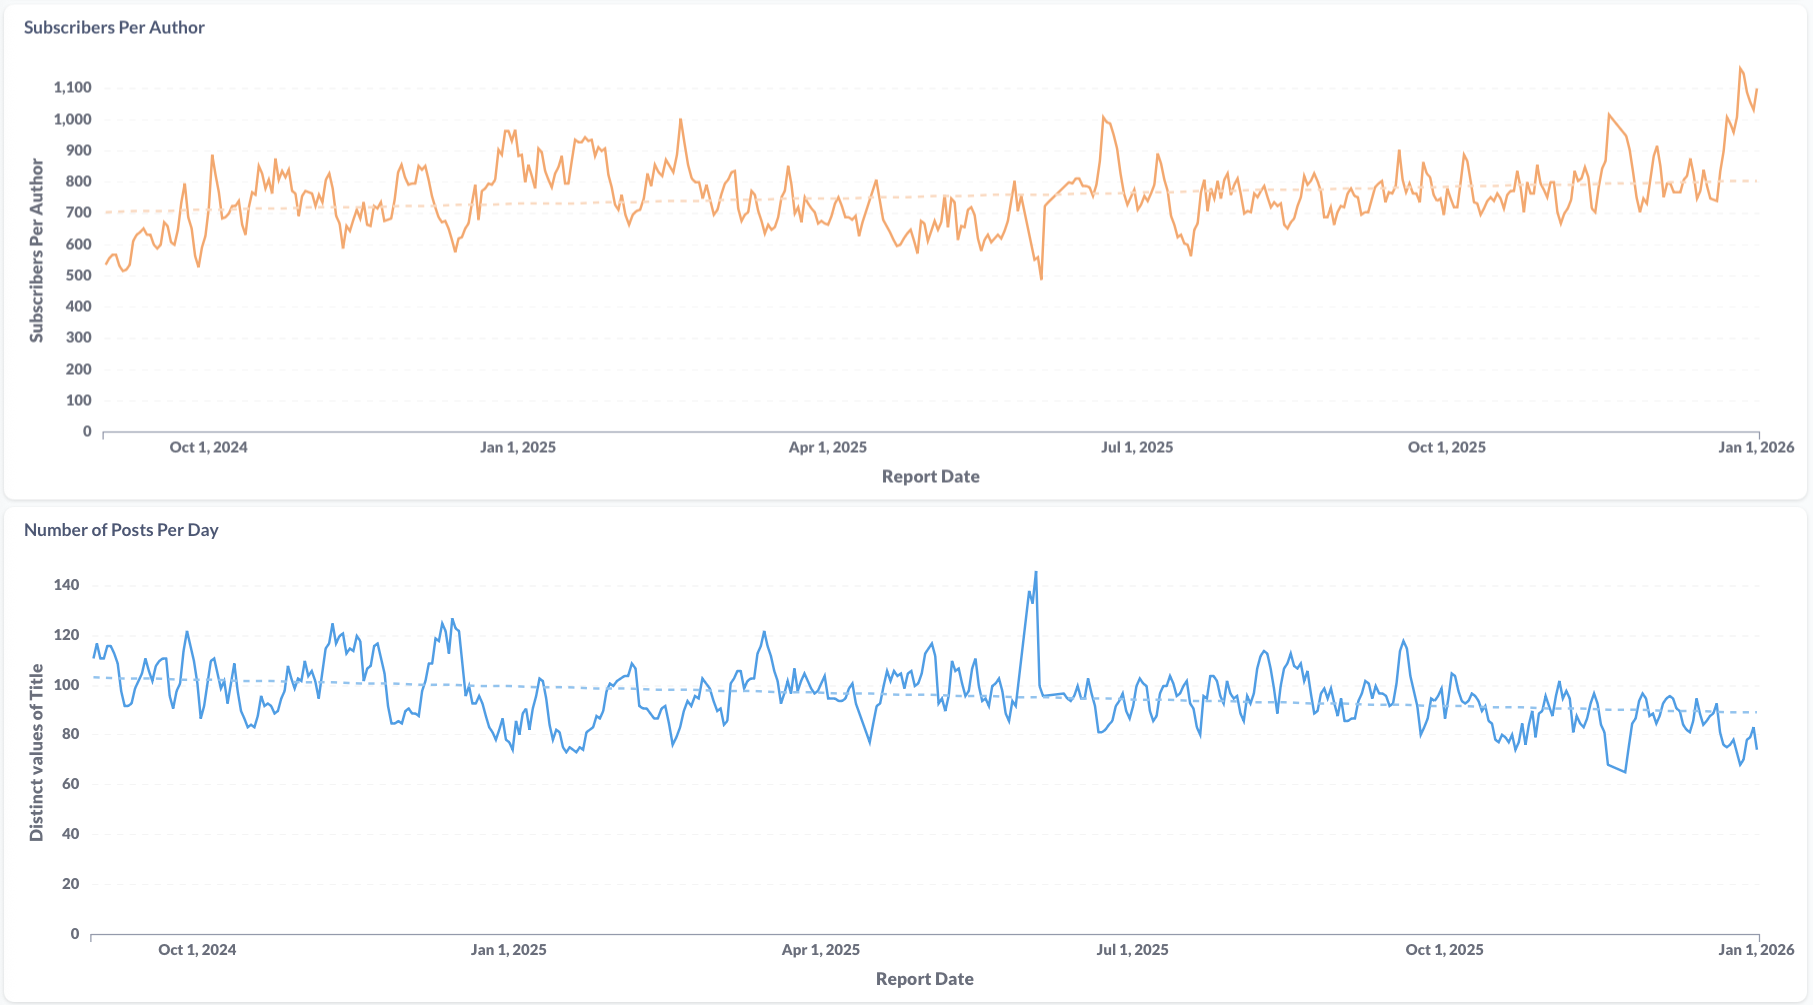The width and height of the screenshot is (1813, 1005).
Task: Click the Report Date label under the posts chart
Action: tap(924, 979)
